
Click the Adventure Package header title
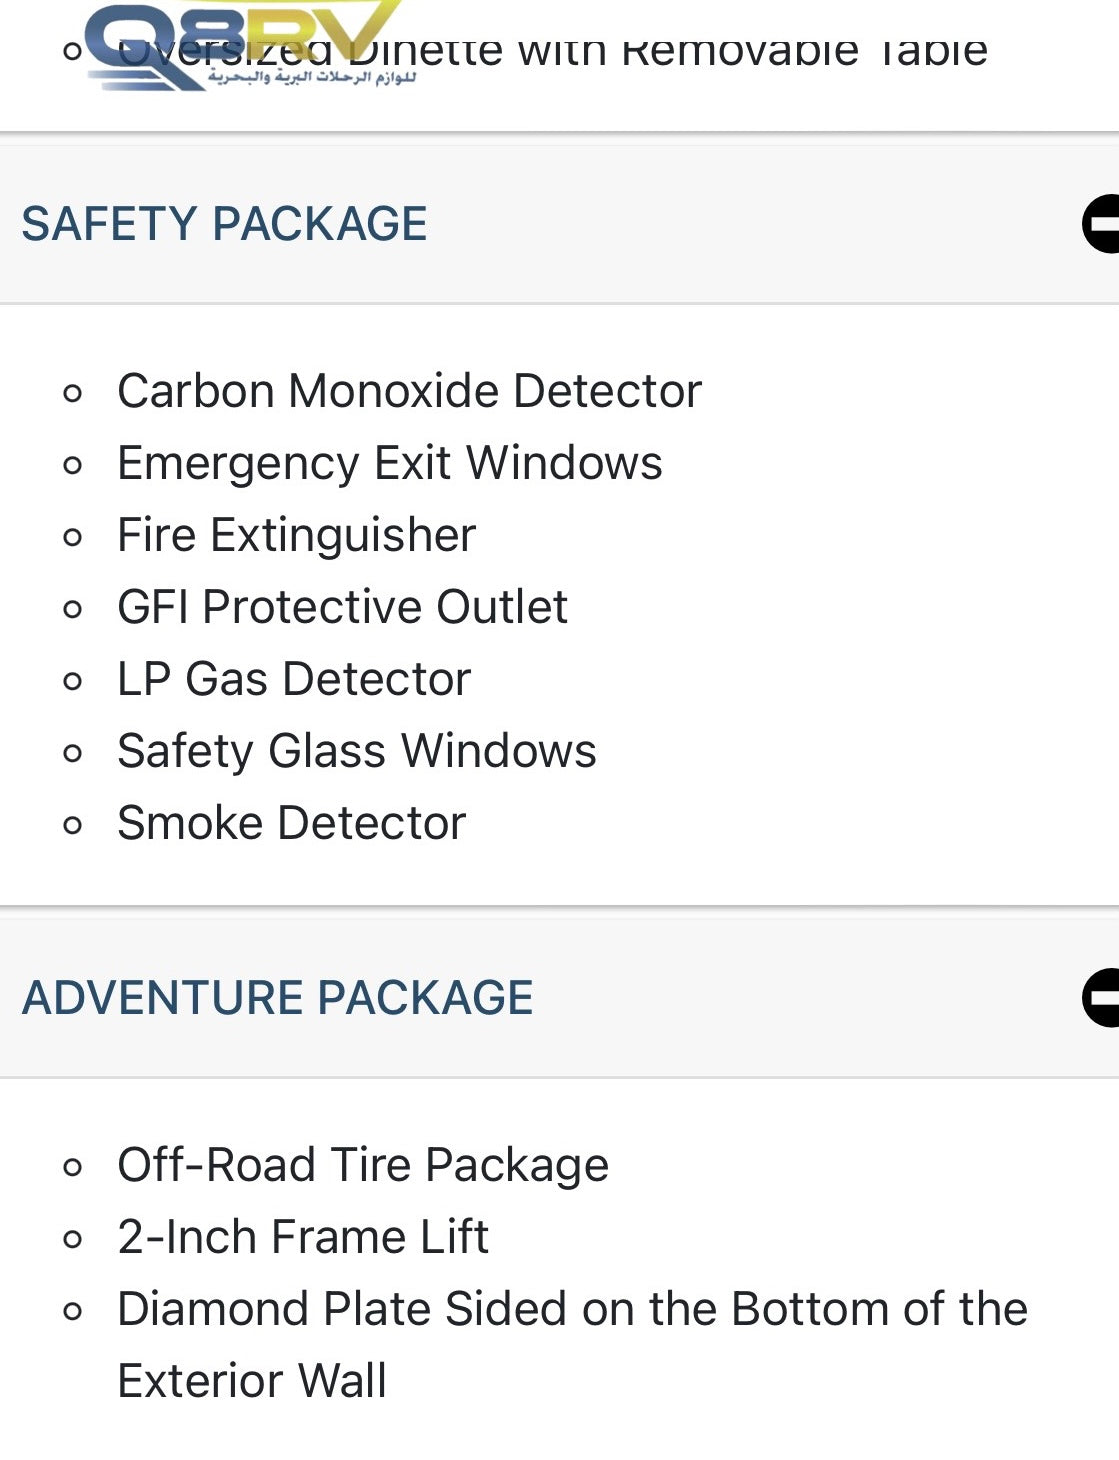click(x=277, y=998)
